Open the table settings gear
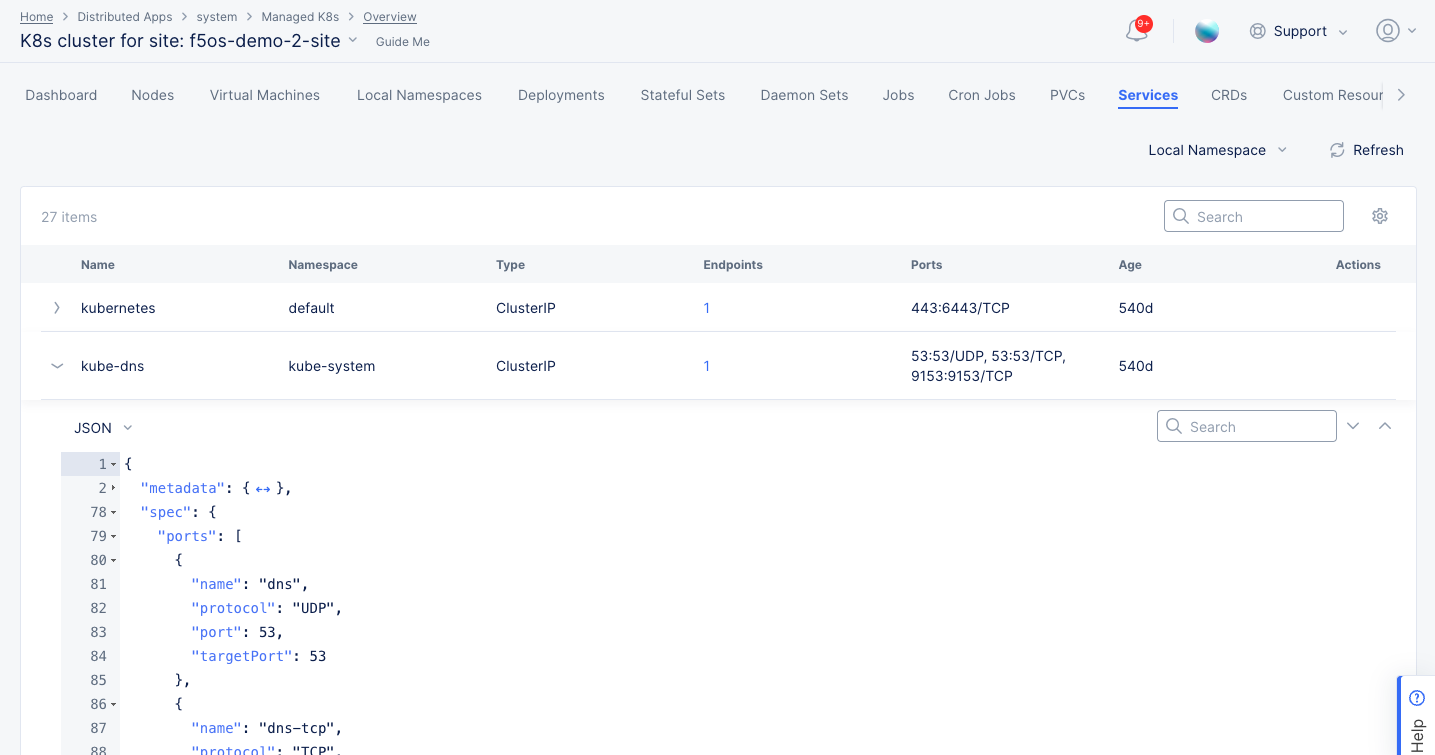This screenshot has width=1435, height=755. 1380,216
